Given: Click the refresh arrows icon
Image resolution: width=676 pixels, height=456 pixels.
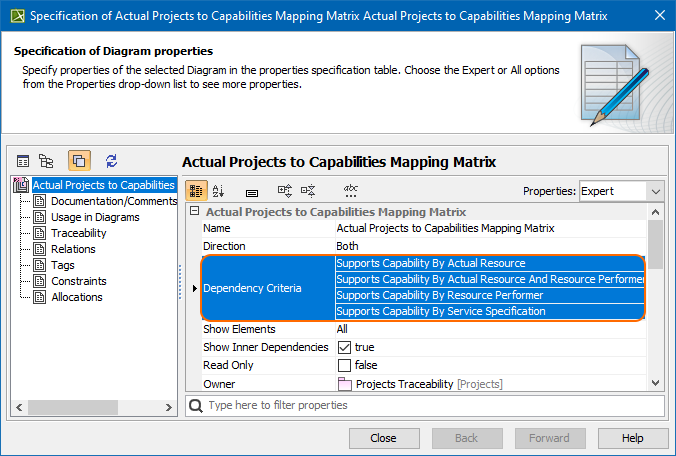Looking at the screenshot, I should pos(111,161).
